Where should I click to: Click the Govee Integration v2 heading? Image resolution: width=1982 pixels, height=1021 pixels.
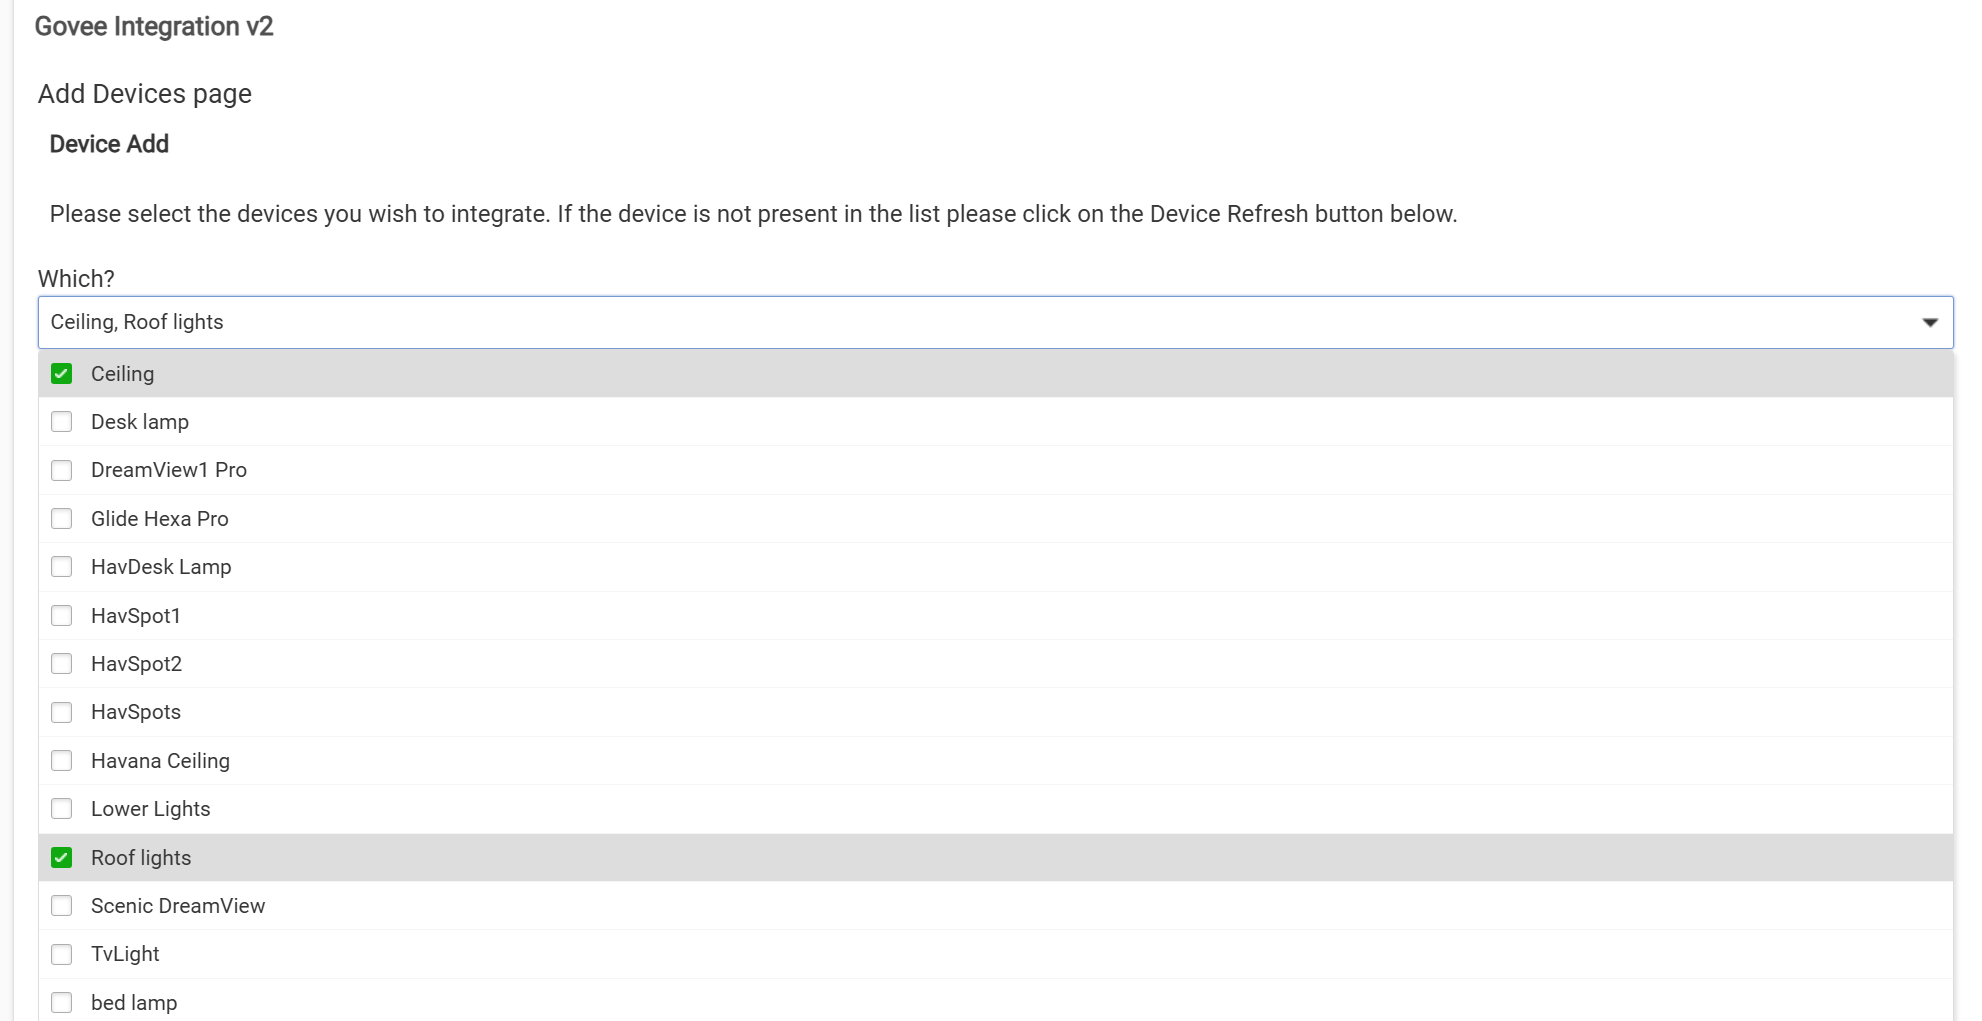click(154, 27)
